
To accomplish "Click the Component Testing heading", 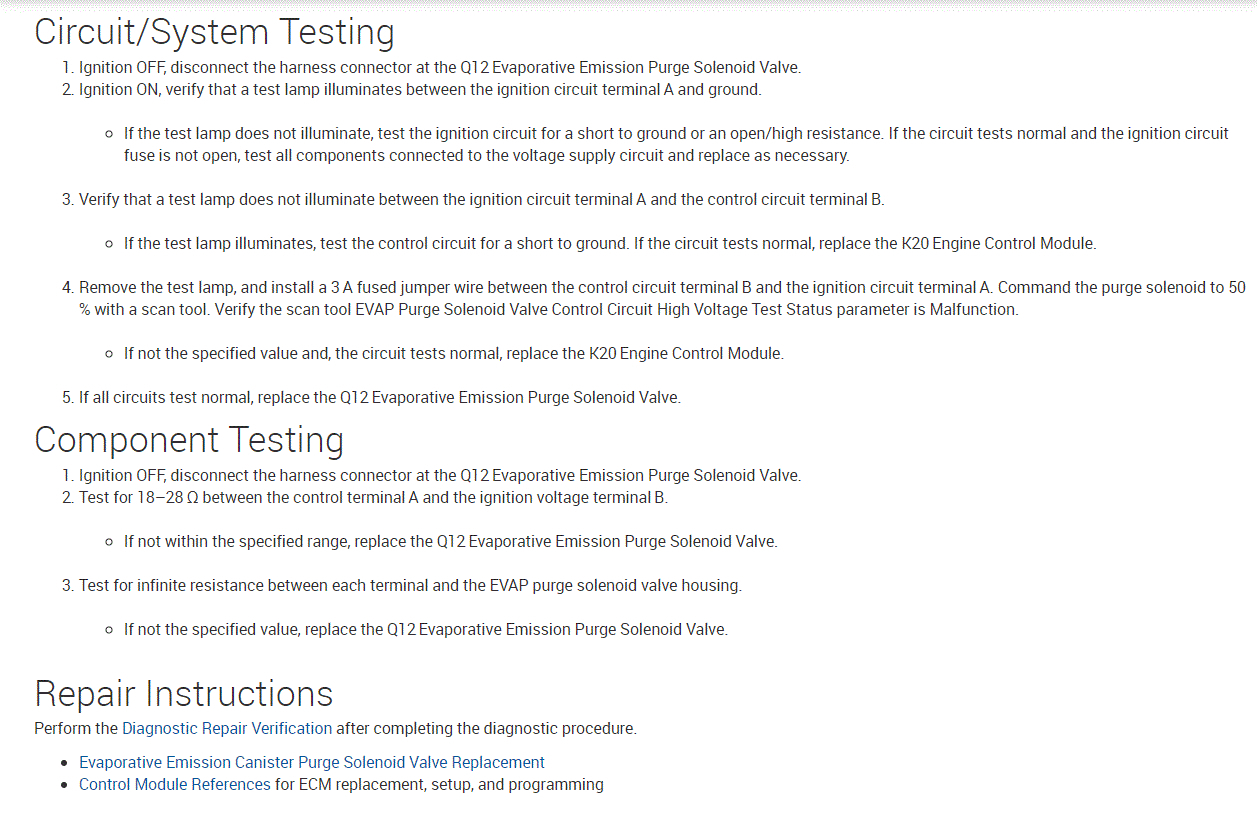I will pyautogui.click(x=189, y=440).
